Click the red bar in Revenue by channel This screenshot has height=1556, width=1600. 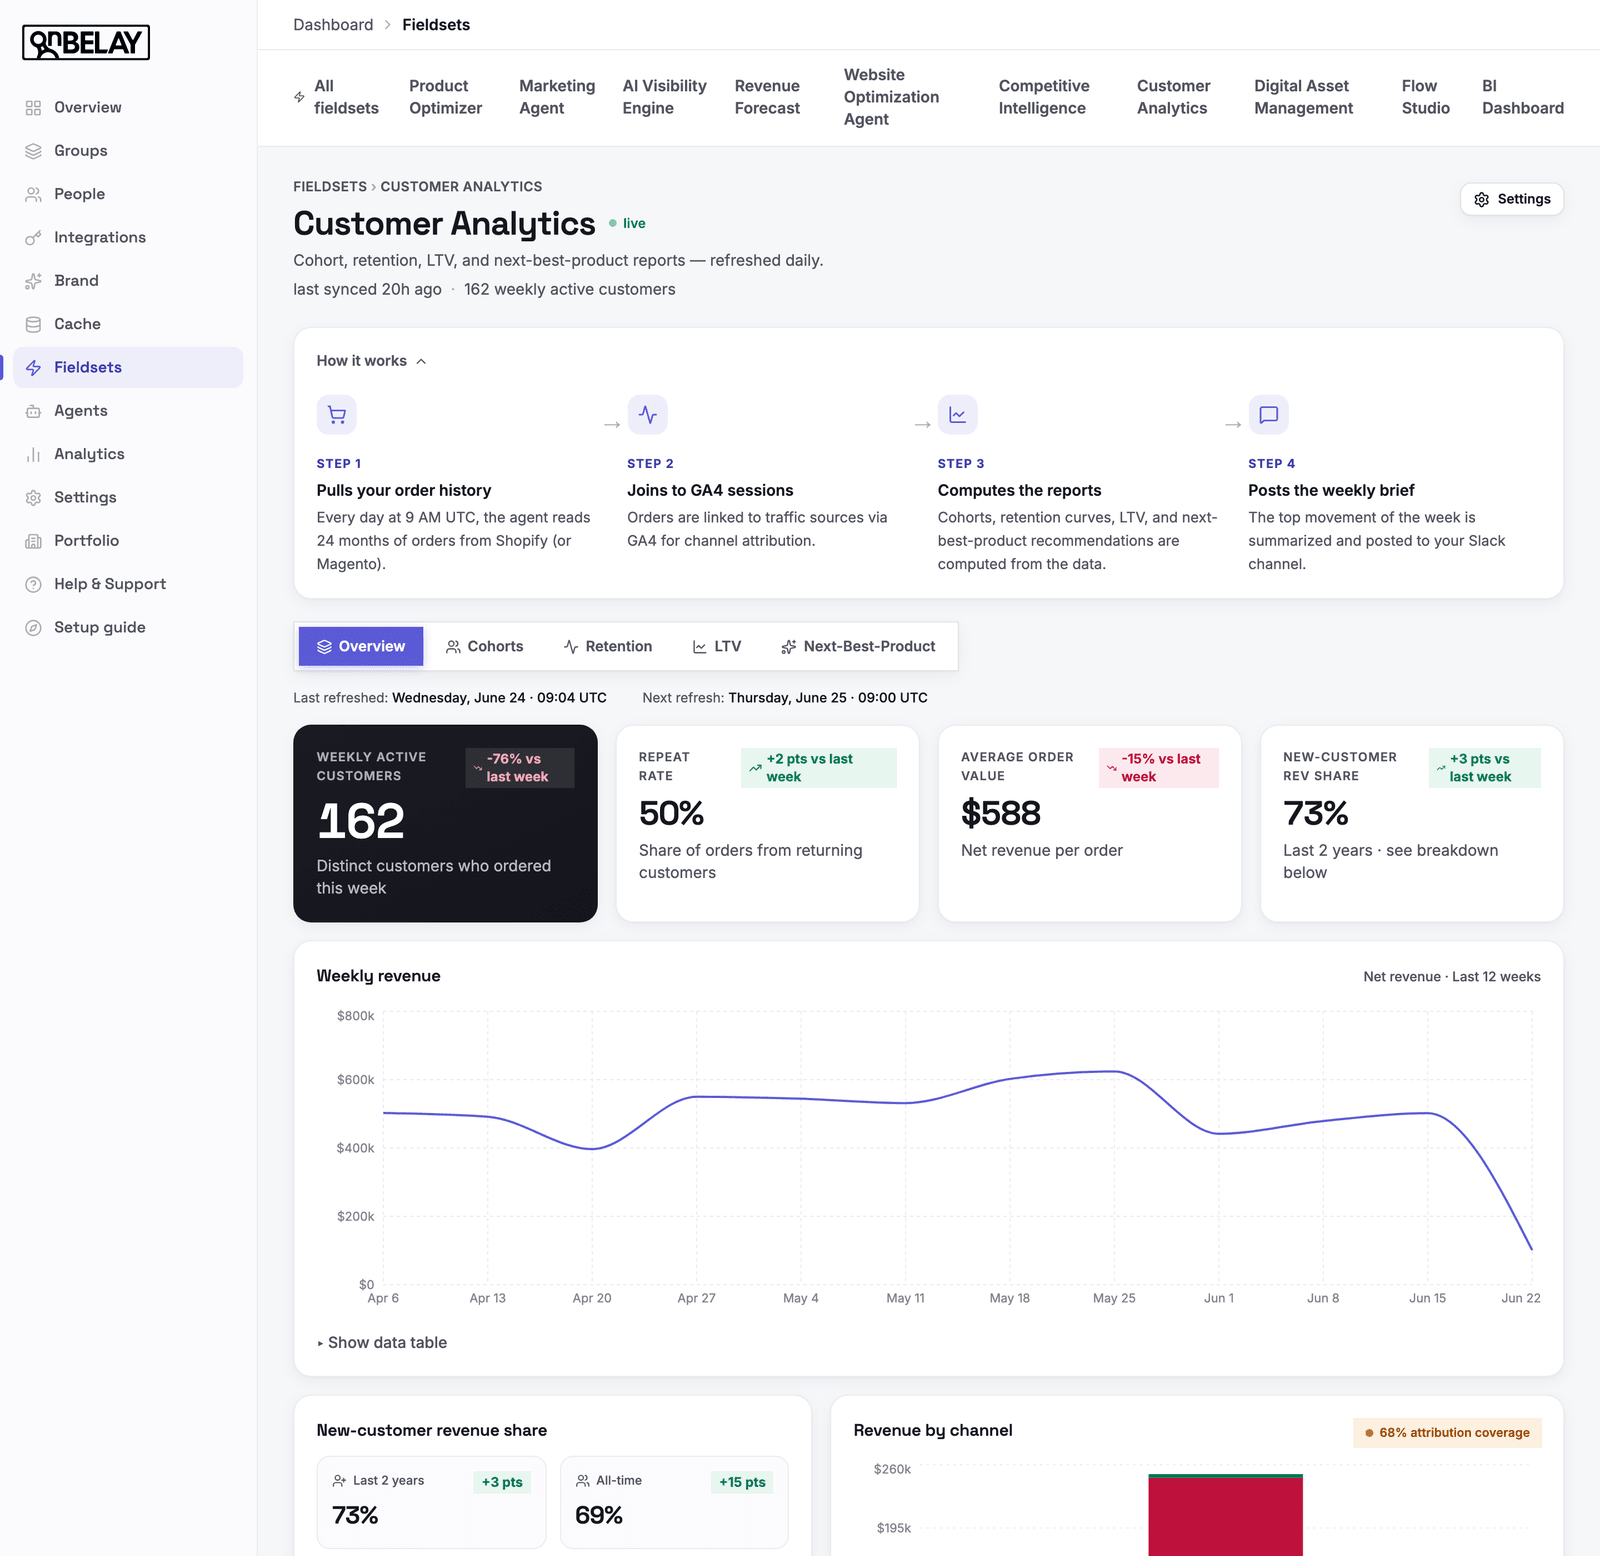(1226, 1516)
